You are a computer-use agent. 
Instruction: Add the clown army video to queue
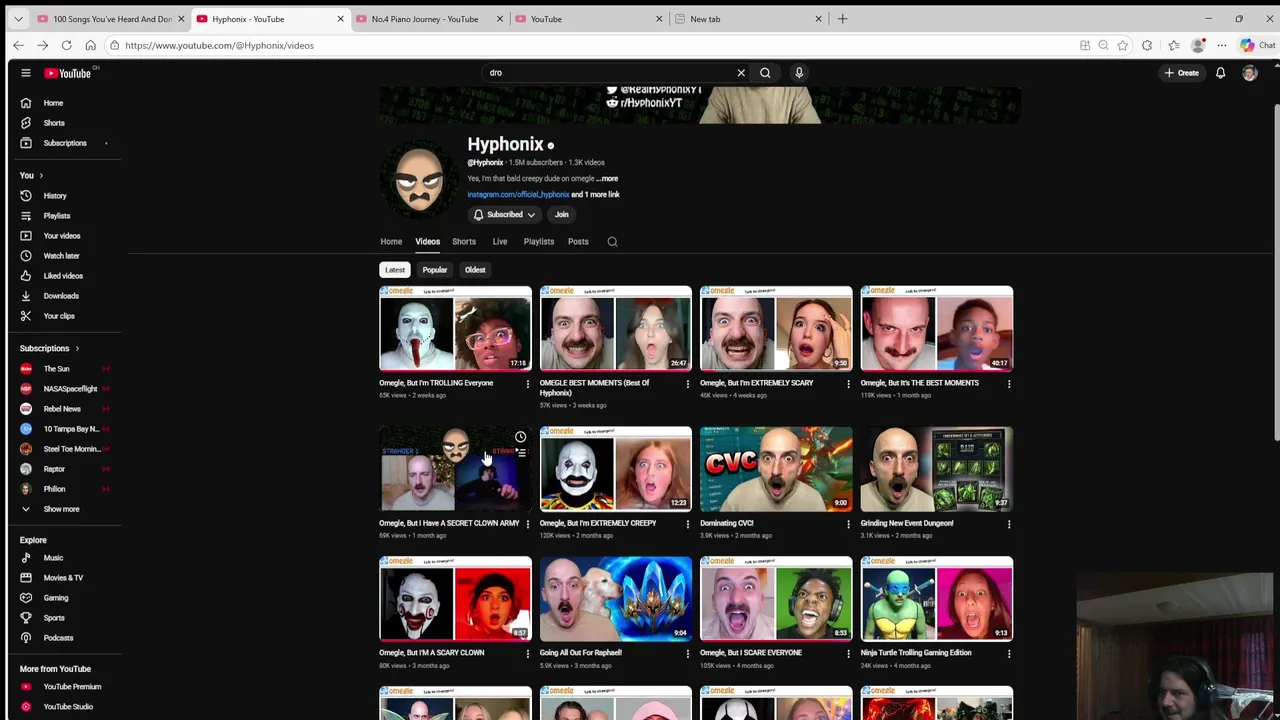(520, 453)
